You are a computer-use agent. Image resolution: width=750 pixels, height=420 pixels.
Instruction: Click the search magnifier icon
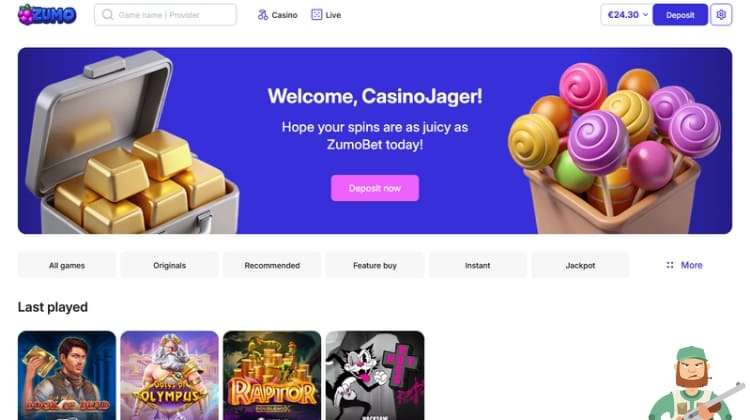[x=108, y=15]
